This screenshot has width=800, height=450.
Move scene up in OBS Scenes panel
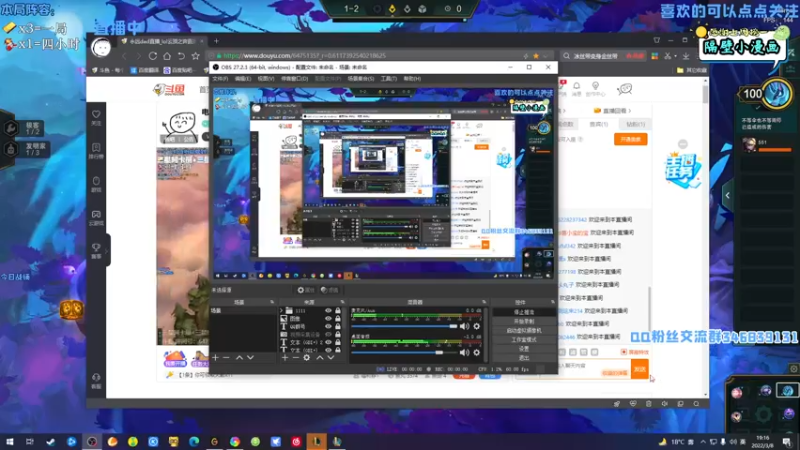239,358
